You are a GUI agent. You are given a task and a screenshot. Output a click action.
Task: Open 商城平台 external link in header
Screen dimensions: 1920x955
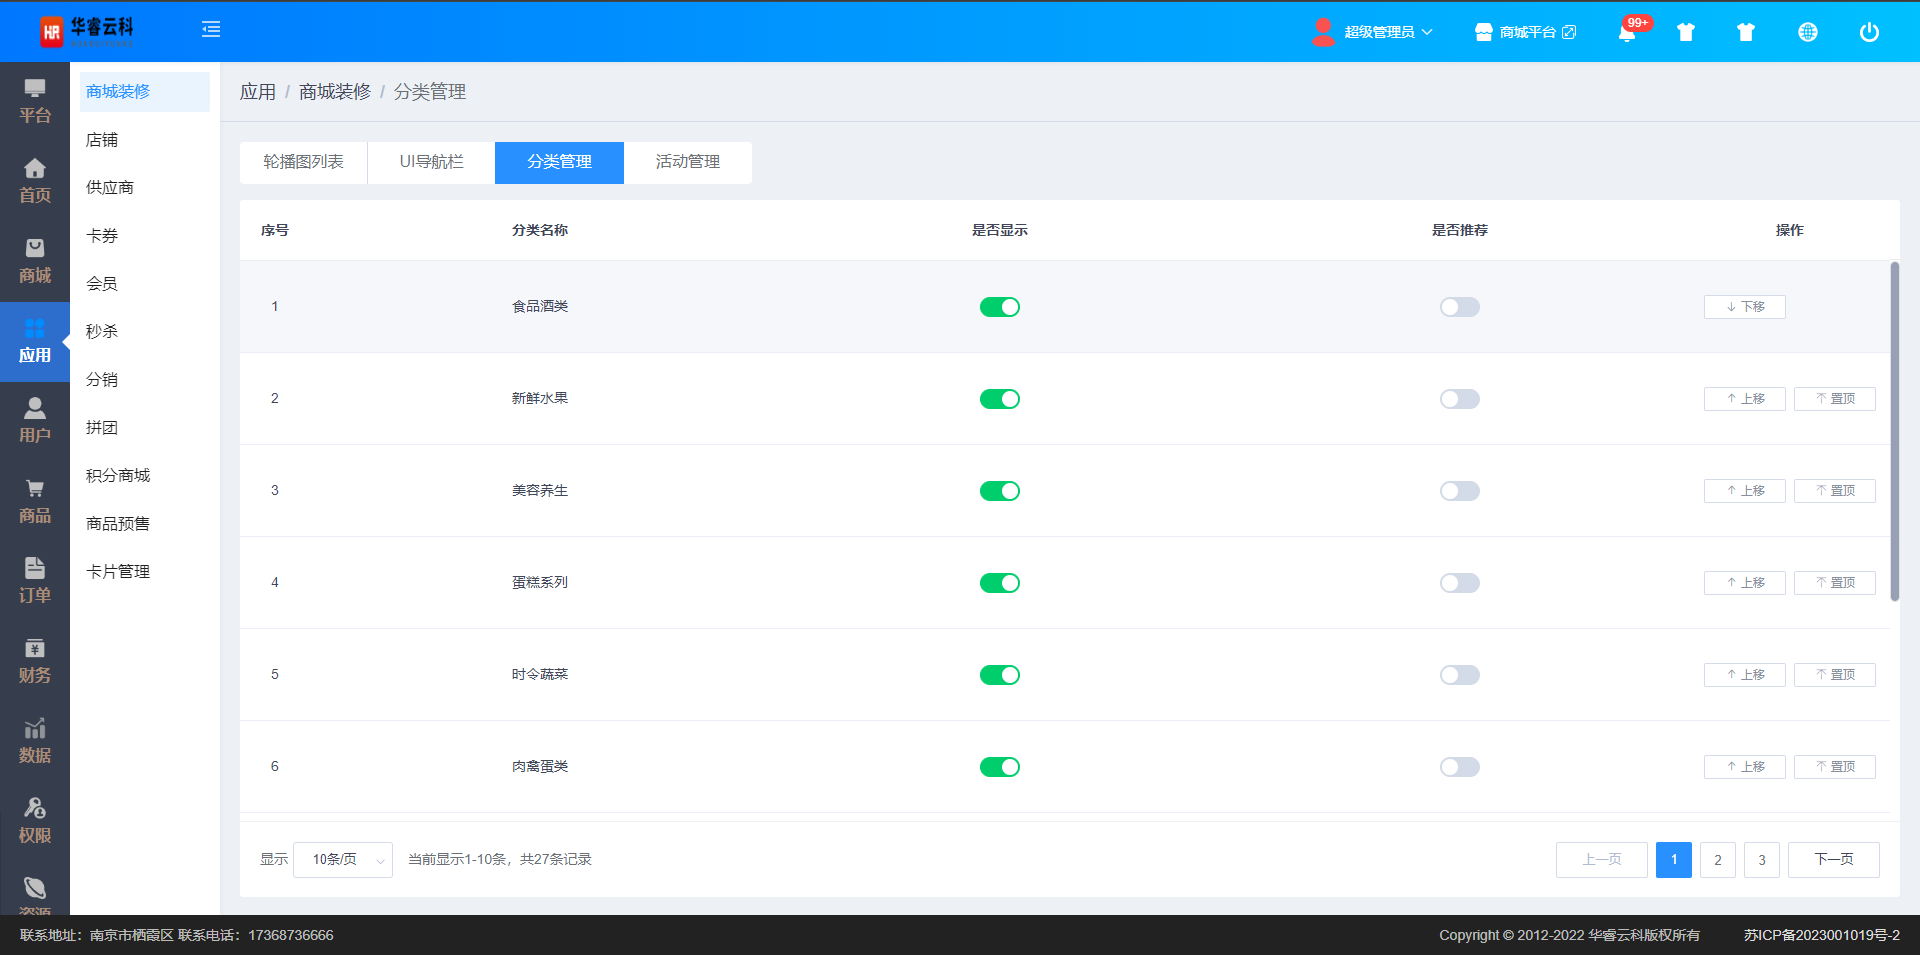(x=1526, y=32)
